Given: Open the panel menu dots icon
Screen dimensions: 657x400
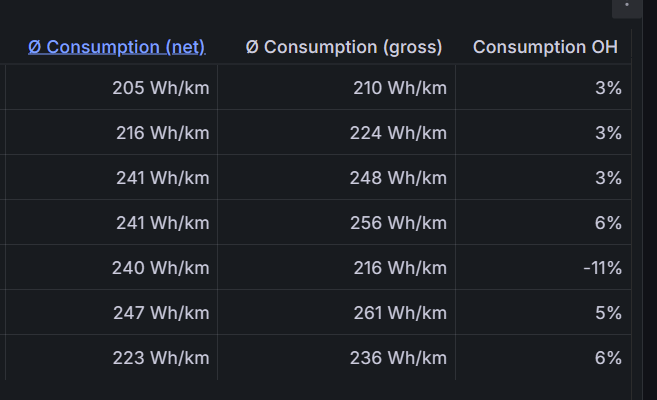Looking at the screenshot, I should (627, 6).
